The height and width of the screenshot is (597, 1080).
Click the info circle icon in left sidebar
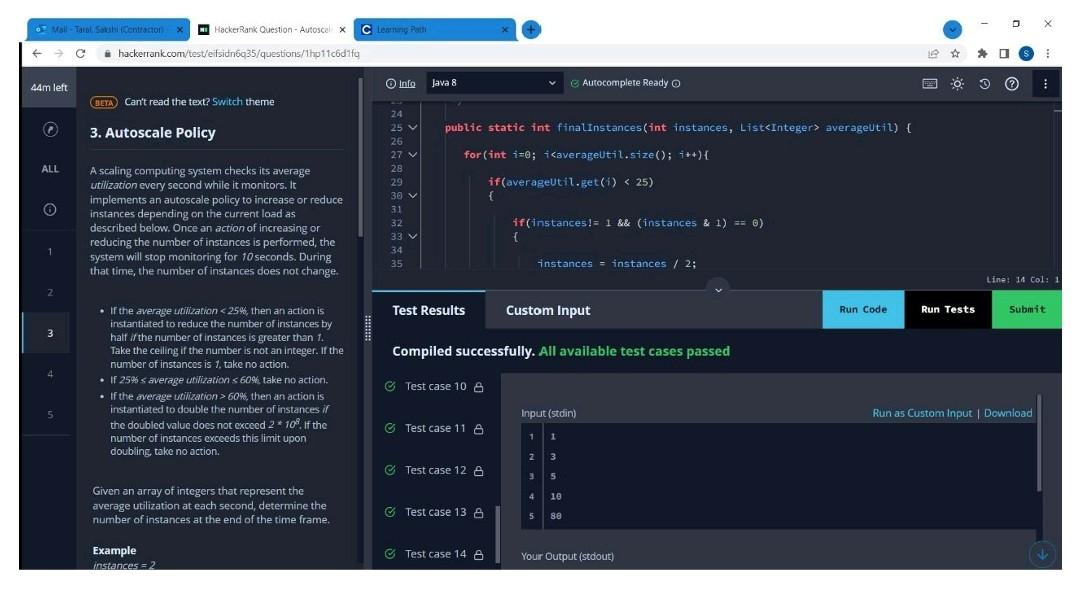50,209
